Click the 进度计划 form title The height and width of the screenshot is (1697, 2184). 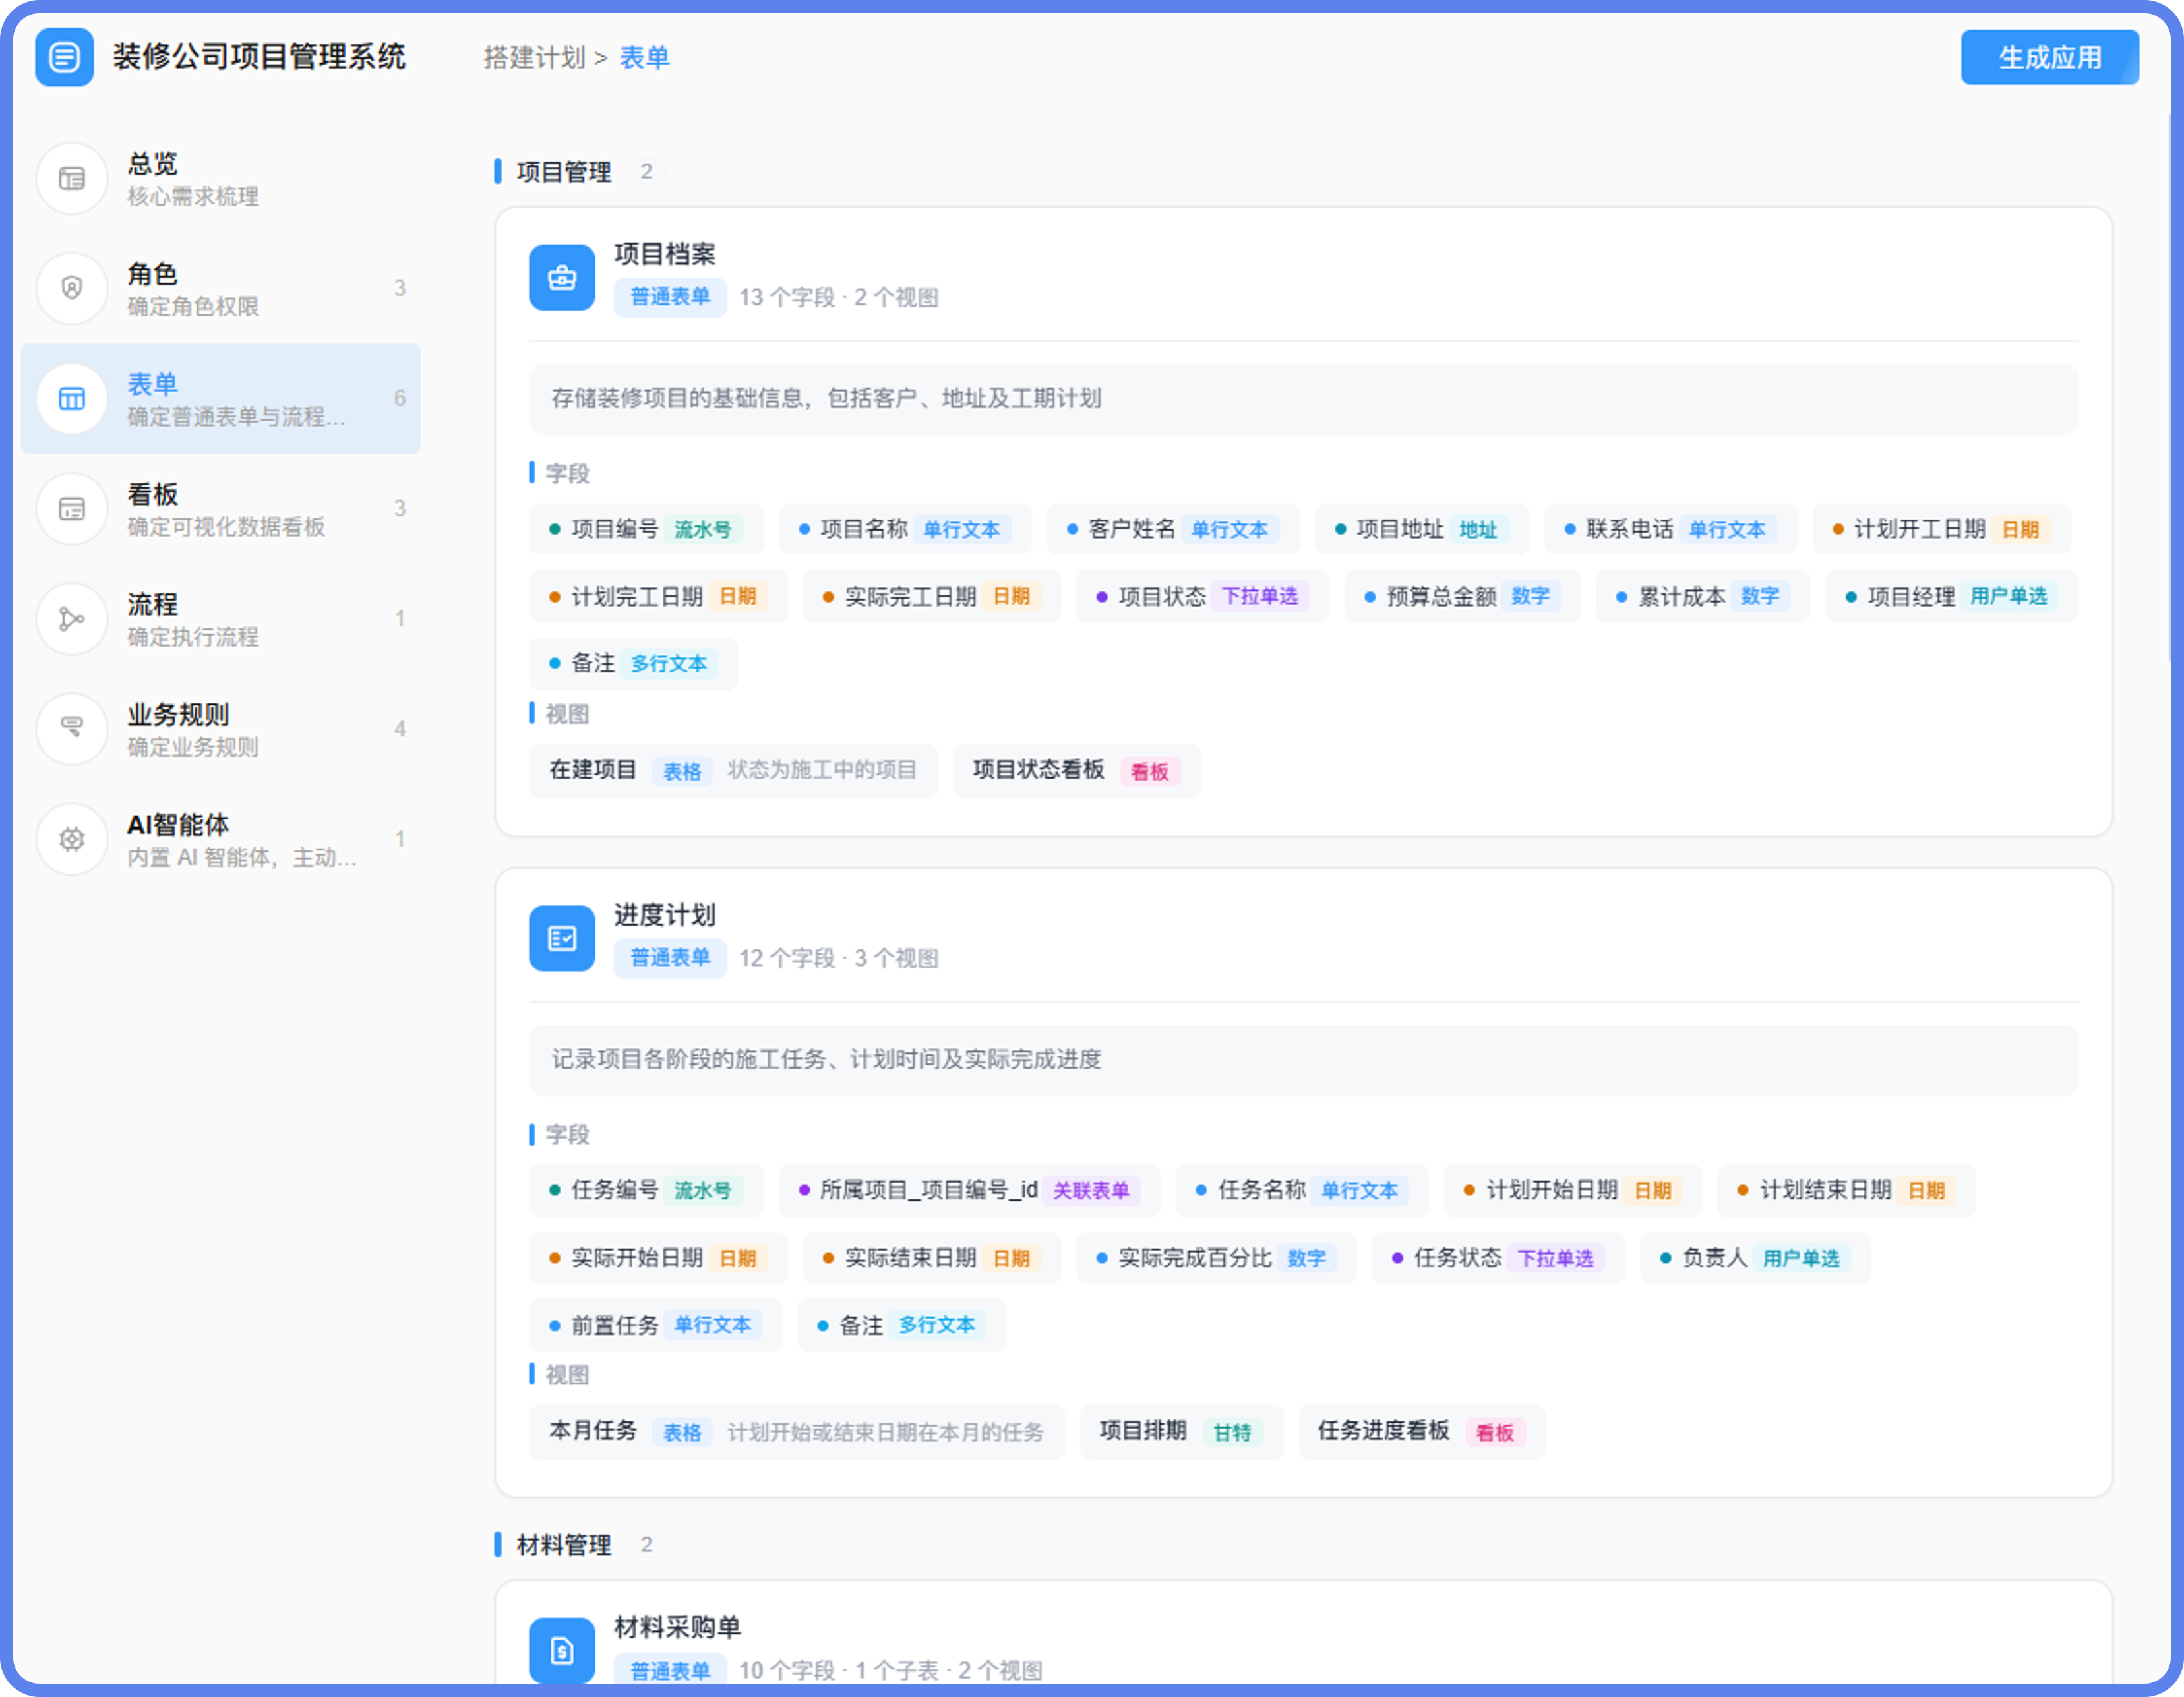[664, 915]
